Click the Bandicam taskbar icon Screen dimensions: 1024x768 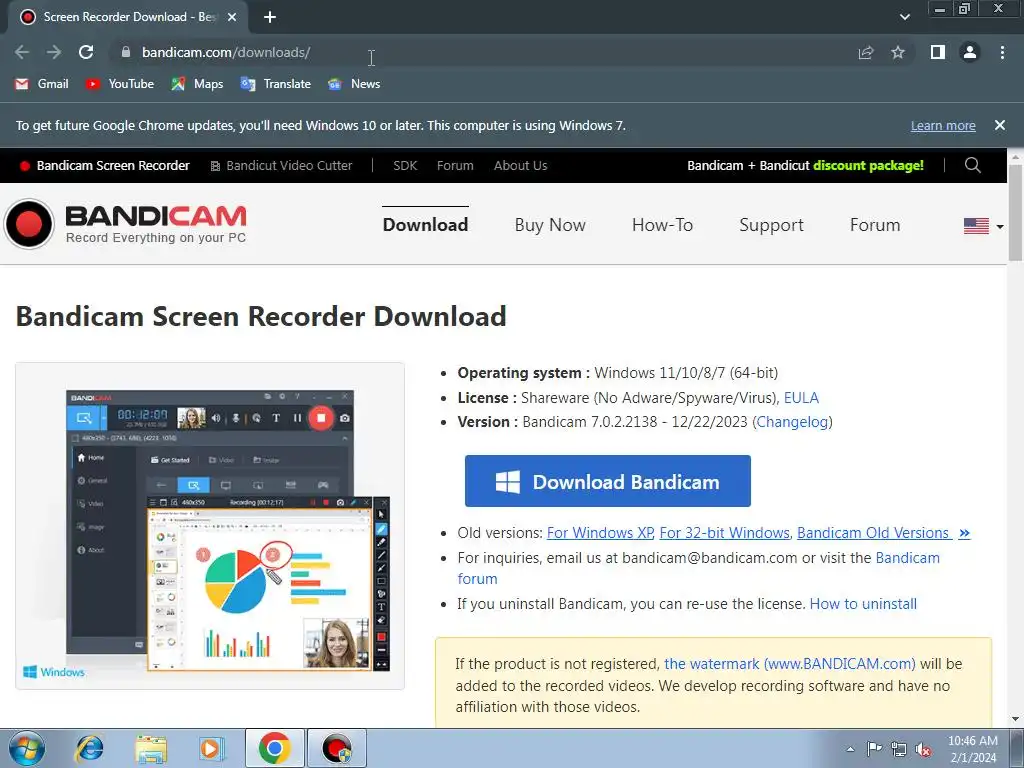tap(337, 748)
